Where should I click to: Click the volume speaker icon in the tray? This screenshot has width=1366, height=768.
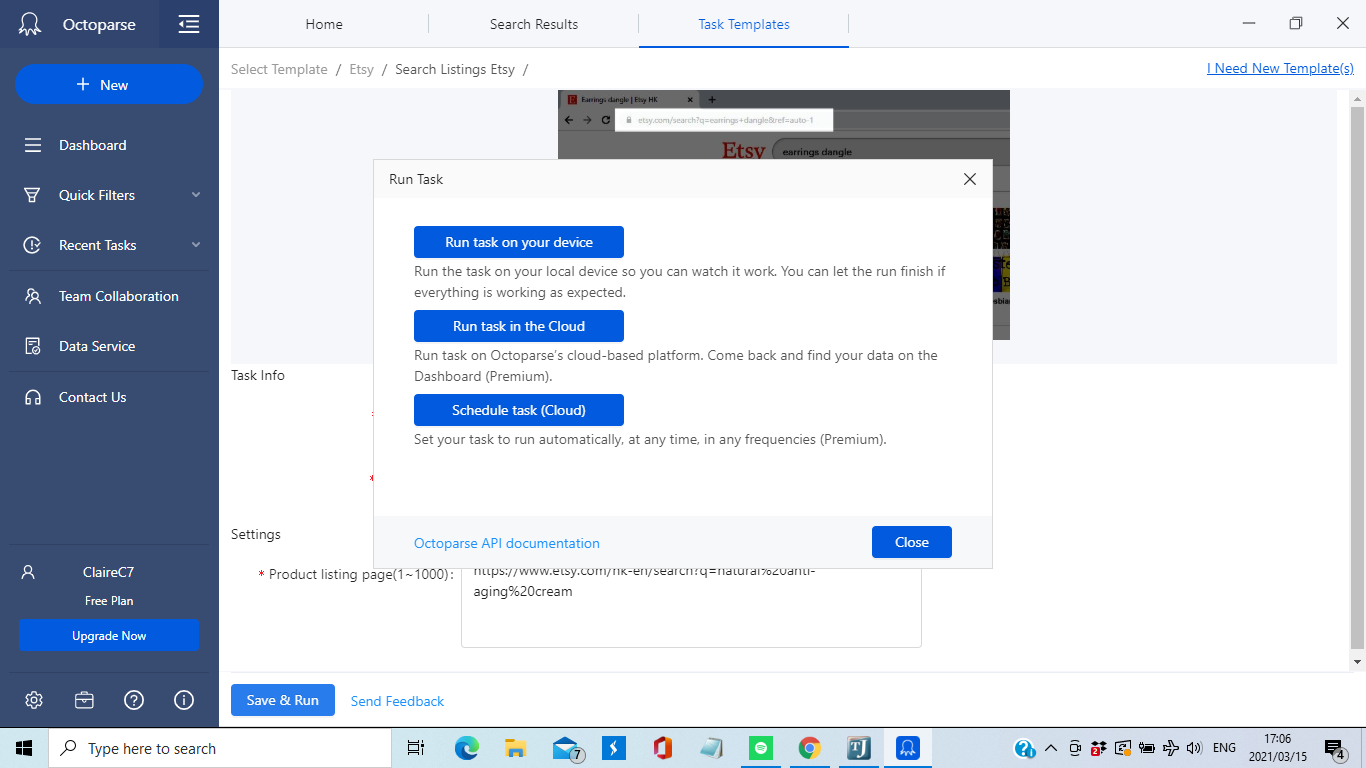(x=1193, y=748)
